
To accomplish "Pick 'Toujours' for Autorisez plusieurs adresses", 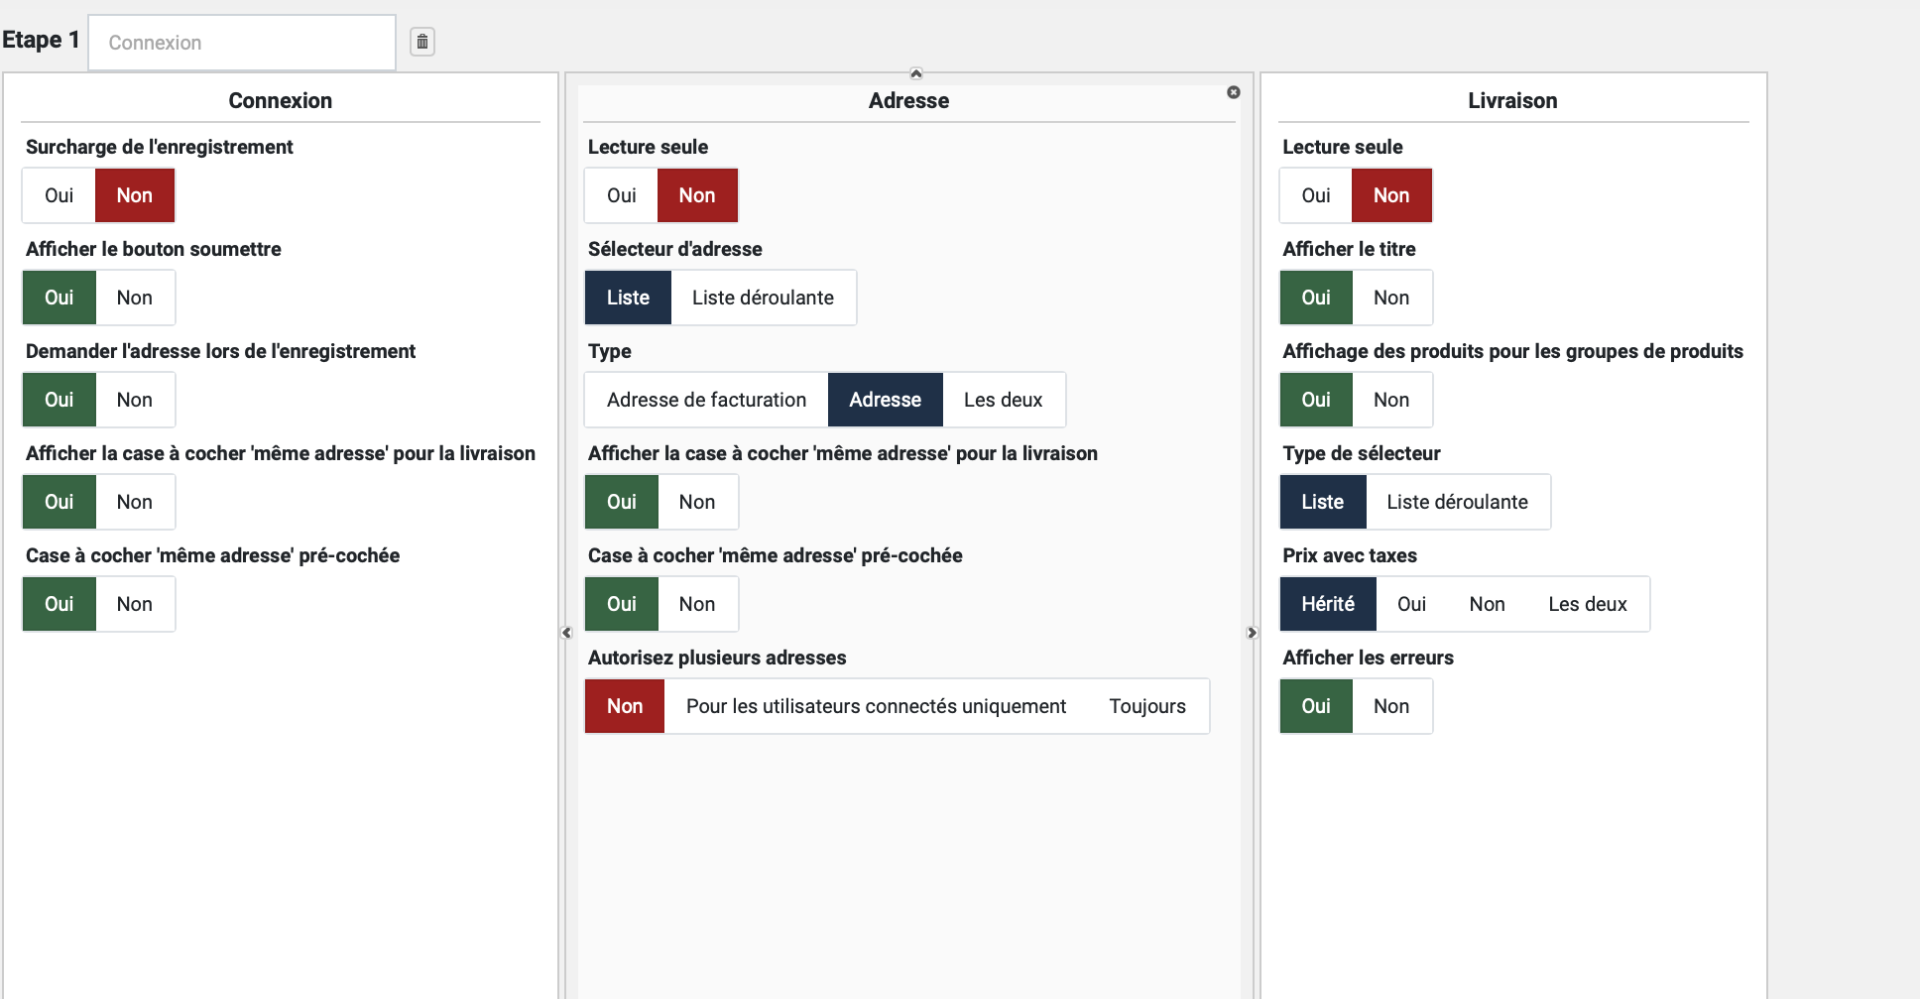I will [1146, 706].
